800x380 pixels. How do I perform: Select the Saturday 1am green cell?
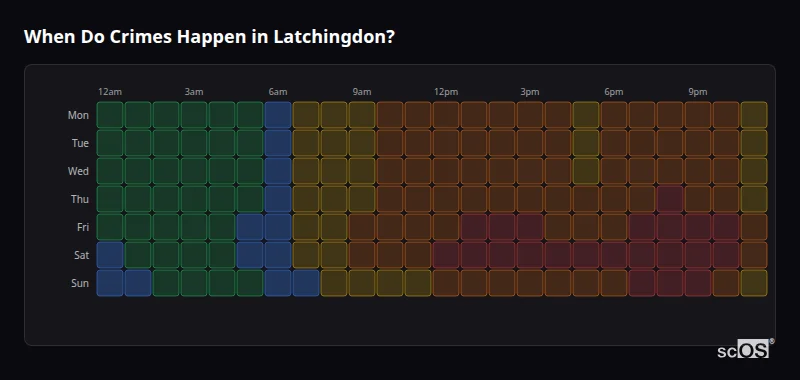click(138, 255)
